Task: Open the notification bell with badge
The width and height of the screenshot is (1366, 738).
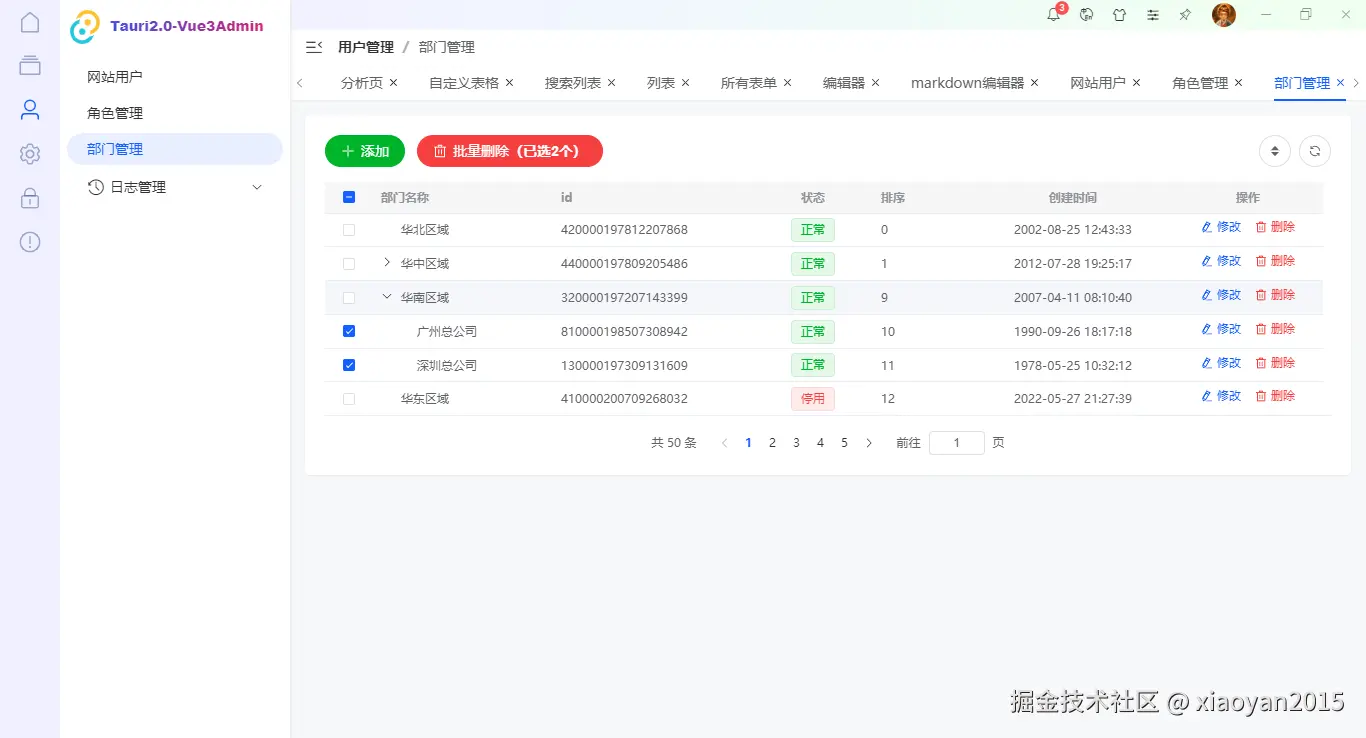Action: (1054, 15)
